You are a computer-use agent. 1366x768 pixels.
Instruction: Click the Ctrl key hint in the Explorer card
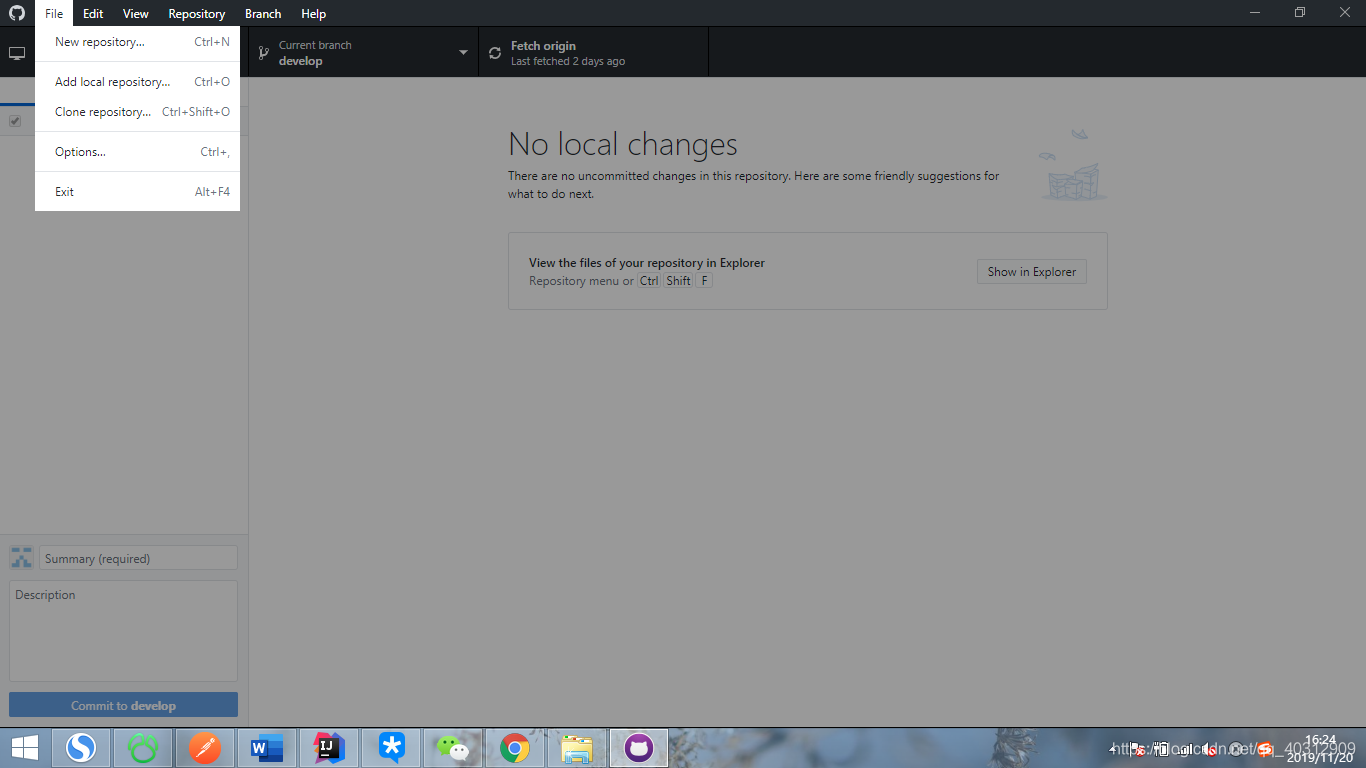pyautogui.click(x=649, y=281)
